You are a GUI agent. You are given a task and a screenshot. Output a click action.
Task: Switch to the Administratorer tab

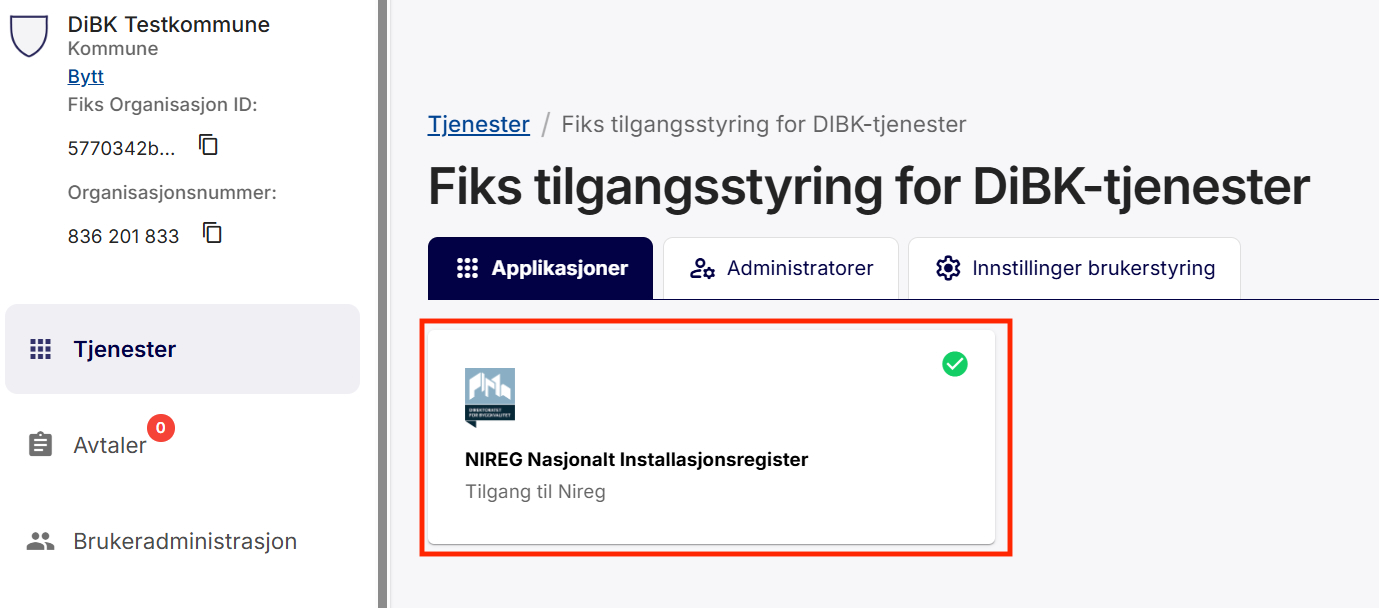(781, 267)
